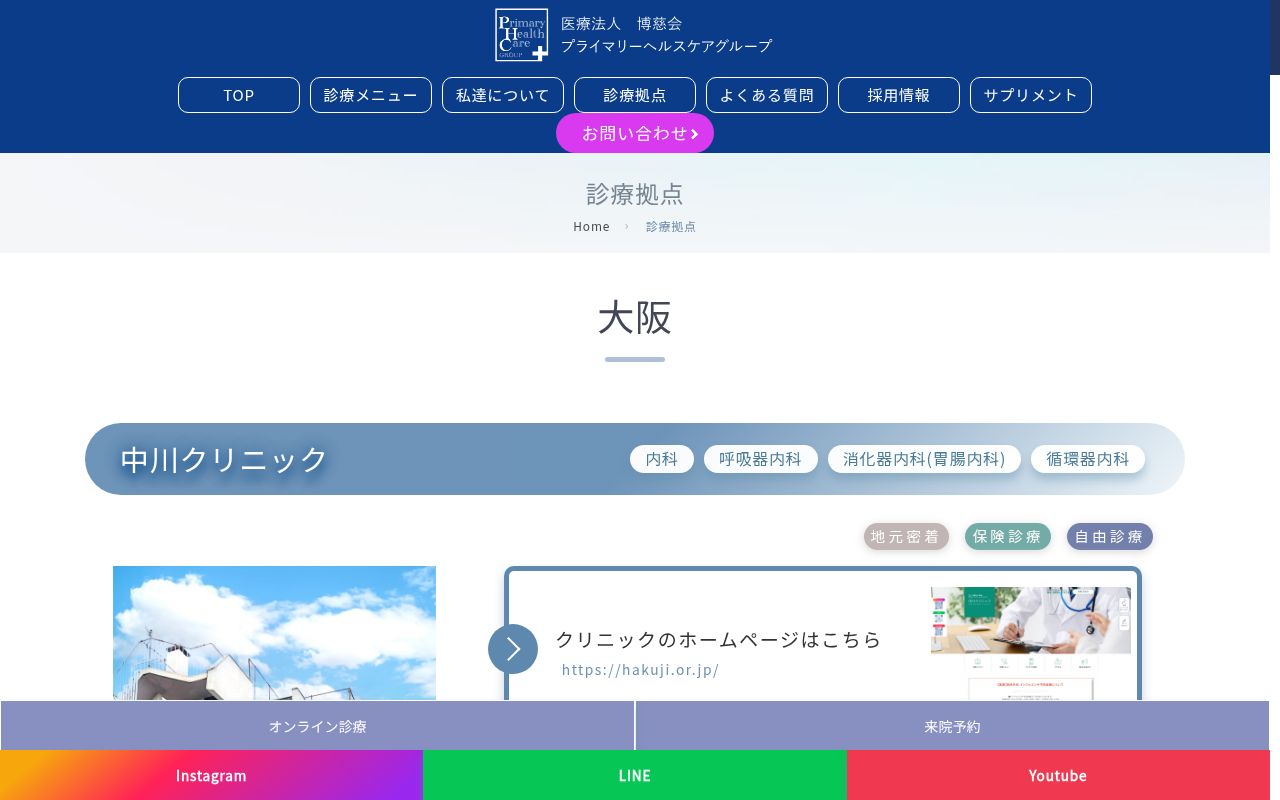Open the TOP menu item
Image resolution: width=1280 pixels, height=800 pixels.
pyautogui.click(x=239, y=95)
